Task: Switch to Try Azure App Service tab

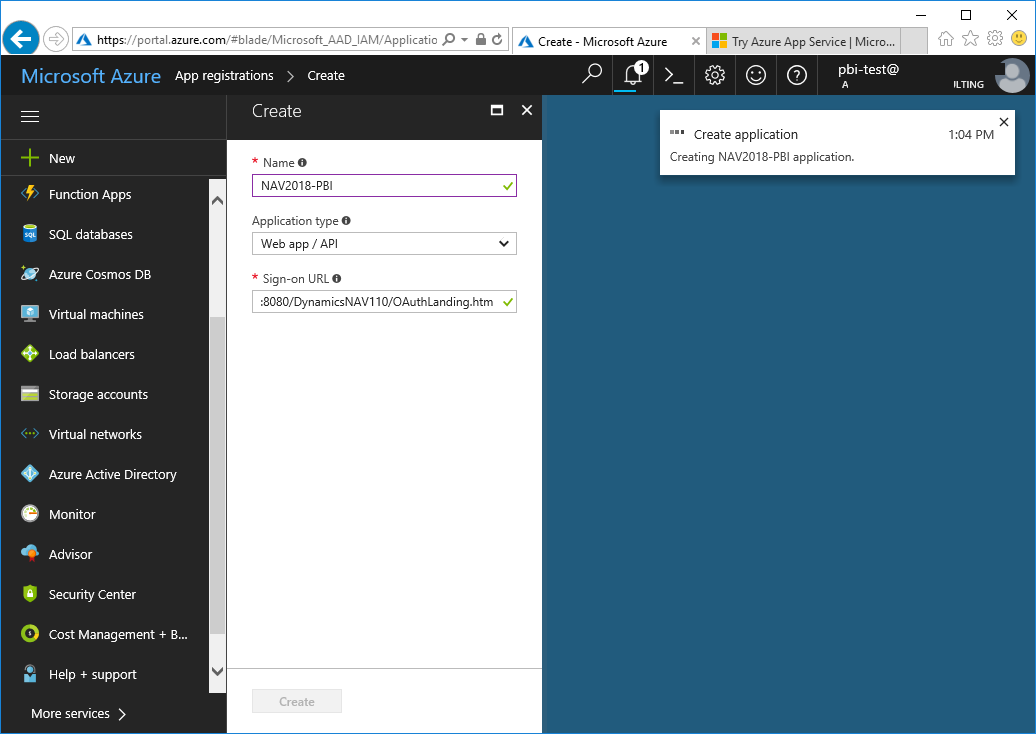Action: [x=803, y=42]
